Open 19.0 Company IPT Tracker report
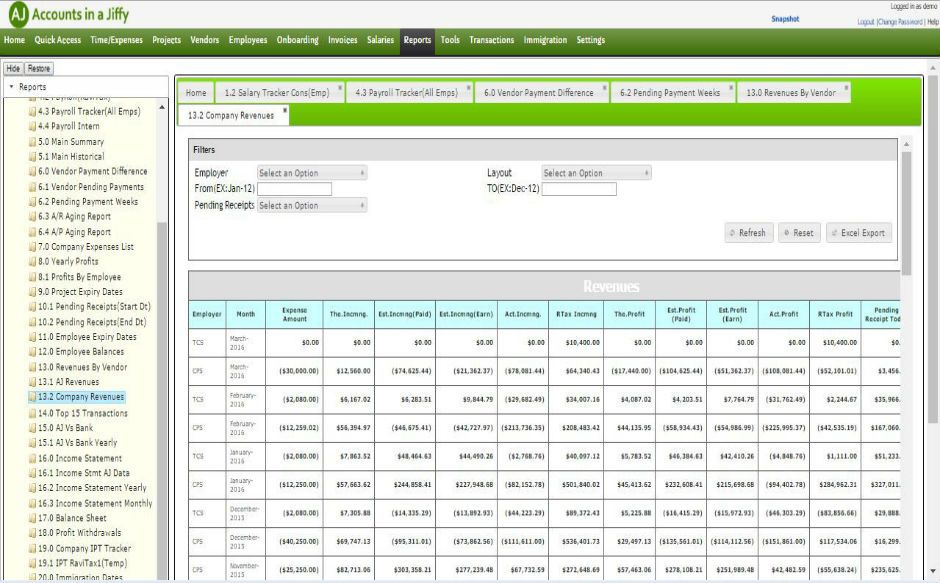Image resolution: width=940 pixels, height=583 pixels. 85,548
